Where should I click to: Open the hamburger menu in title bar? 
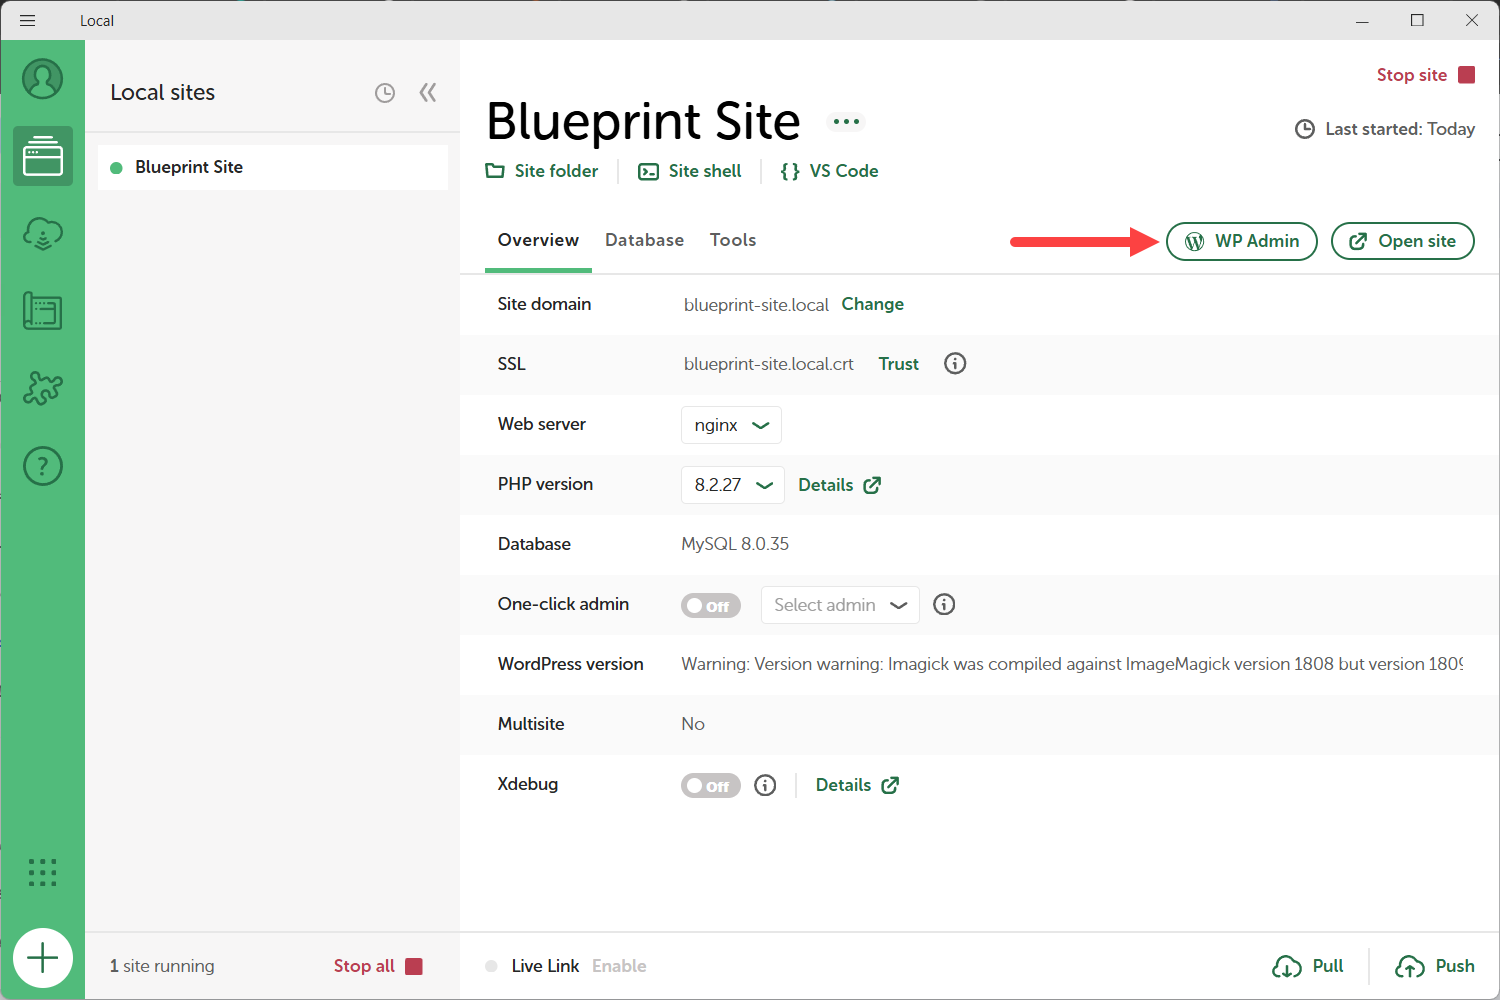pyautogui.click(x=27, y=20)
